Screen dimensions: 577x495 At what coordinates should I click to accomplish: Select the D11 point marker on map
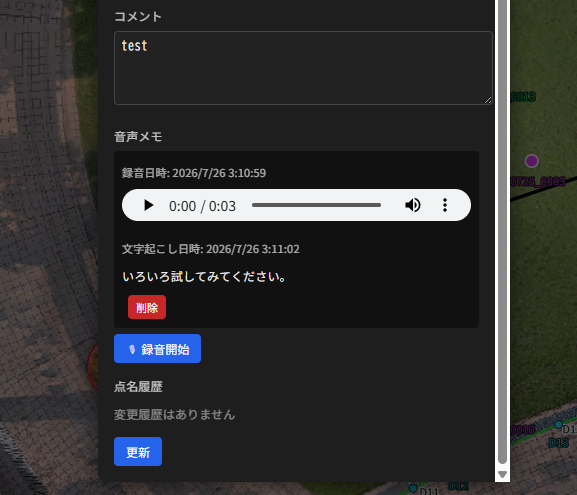click(x=413, y=488)
